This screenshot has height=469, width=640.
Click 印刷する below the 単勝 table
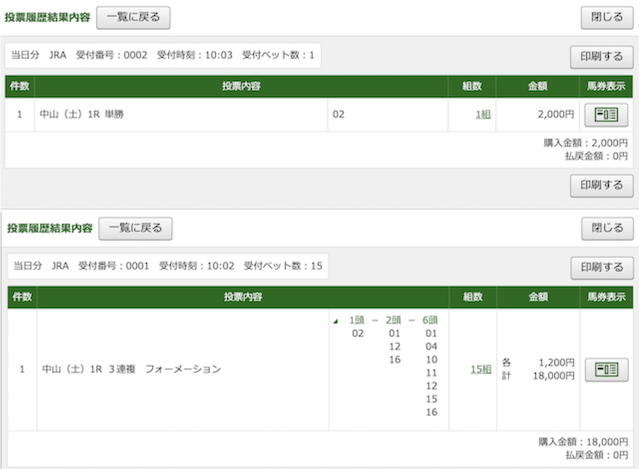pyautogui.click(x=601, y=185)
